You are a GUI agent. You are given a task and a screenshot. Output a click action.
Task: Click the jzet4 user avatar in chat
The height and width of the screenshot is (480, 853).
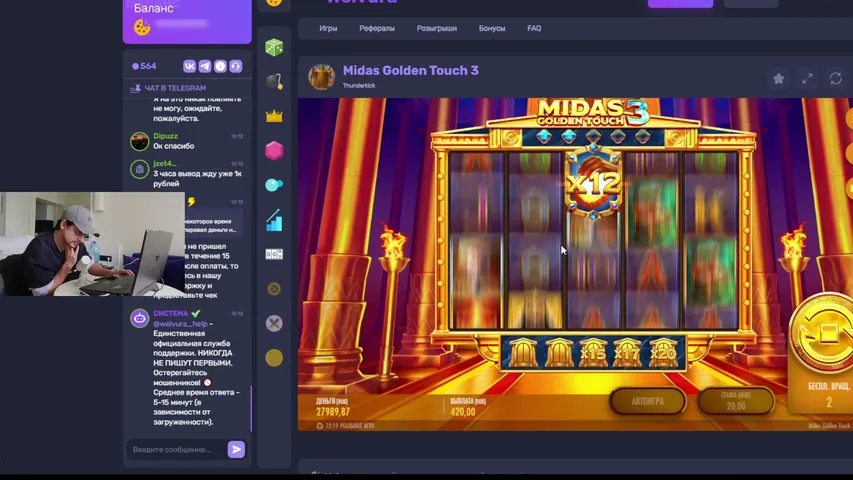[x=140, y=169]
